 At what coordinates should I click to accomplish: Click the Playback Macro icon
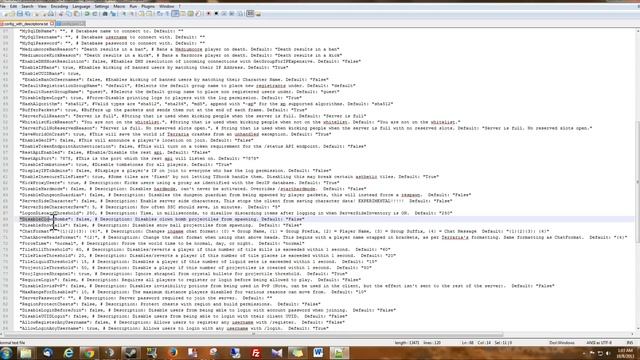224,14
